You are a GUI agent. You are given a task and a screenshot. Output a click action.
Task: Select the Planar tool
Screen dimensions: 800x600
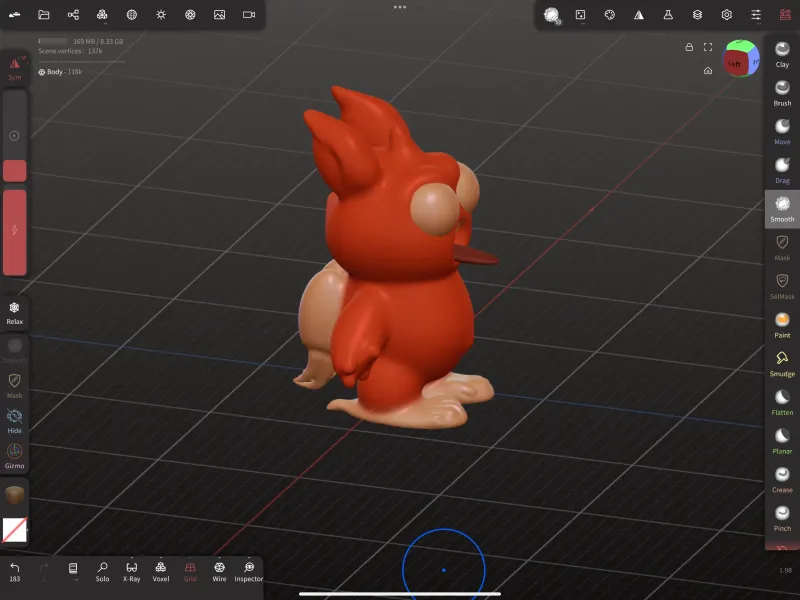pos(782,442)
